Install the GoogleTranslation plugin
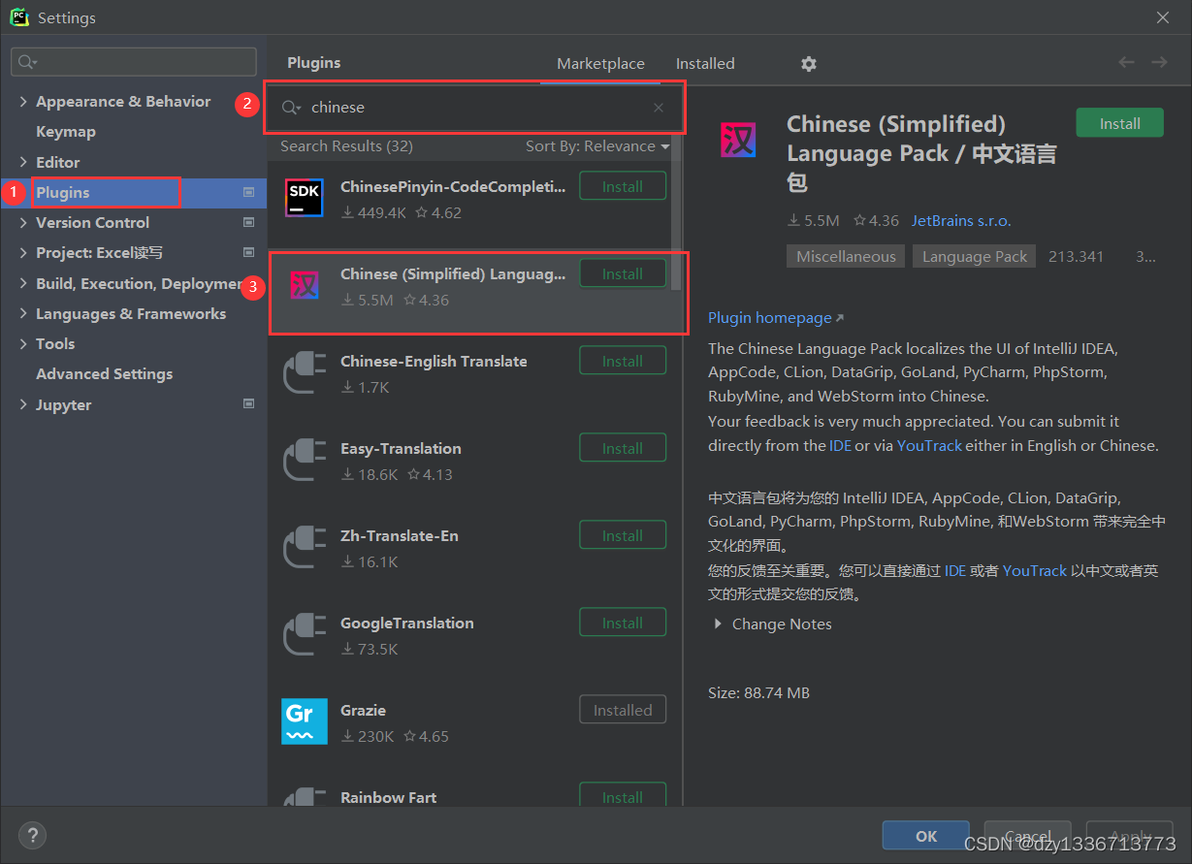 623,623
